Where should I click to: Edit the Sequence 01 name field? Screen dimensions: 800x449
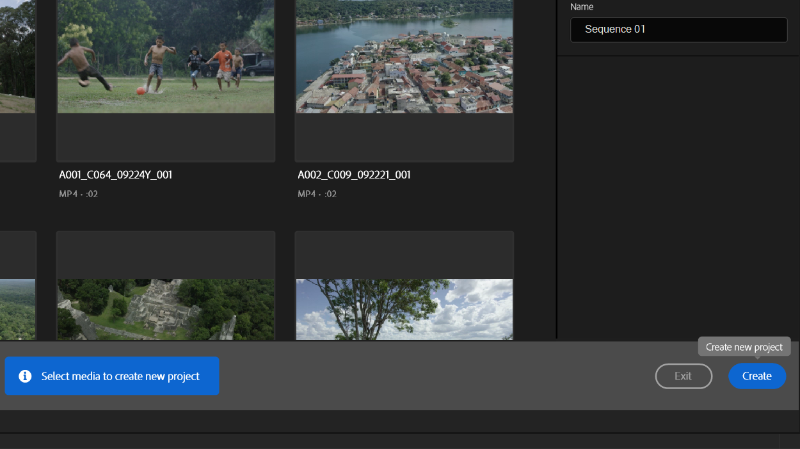(x=679, y=30)
